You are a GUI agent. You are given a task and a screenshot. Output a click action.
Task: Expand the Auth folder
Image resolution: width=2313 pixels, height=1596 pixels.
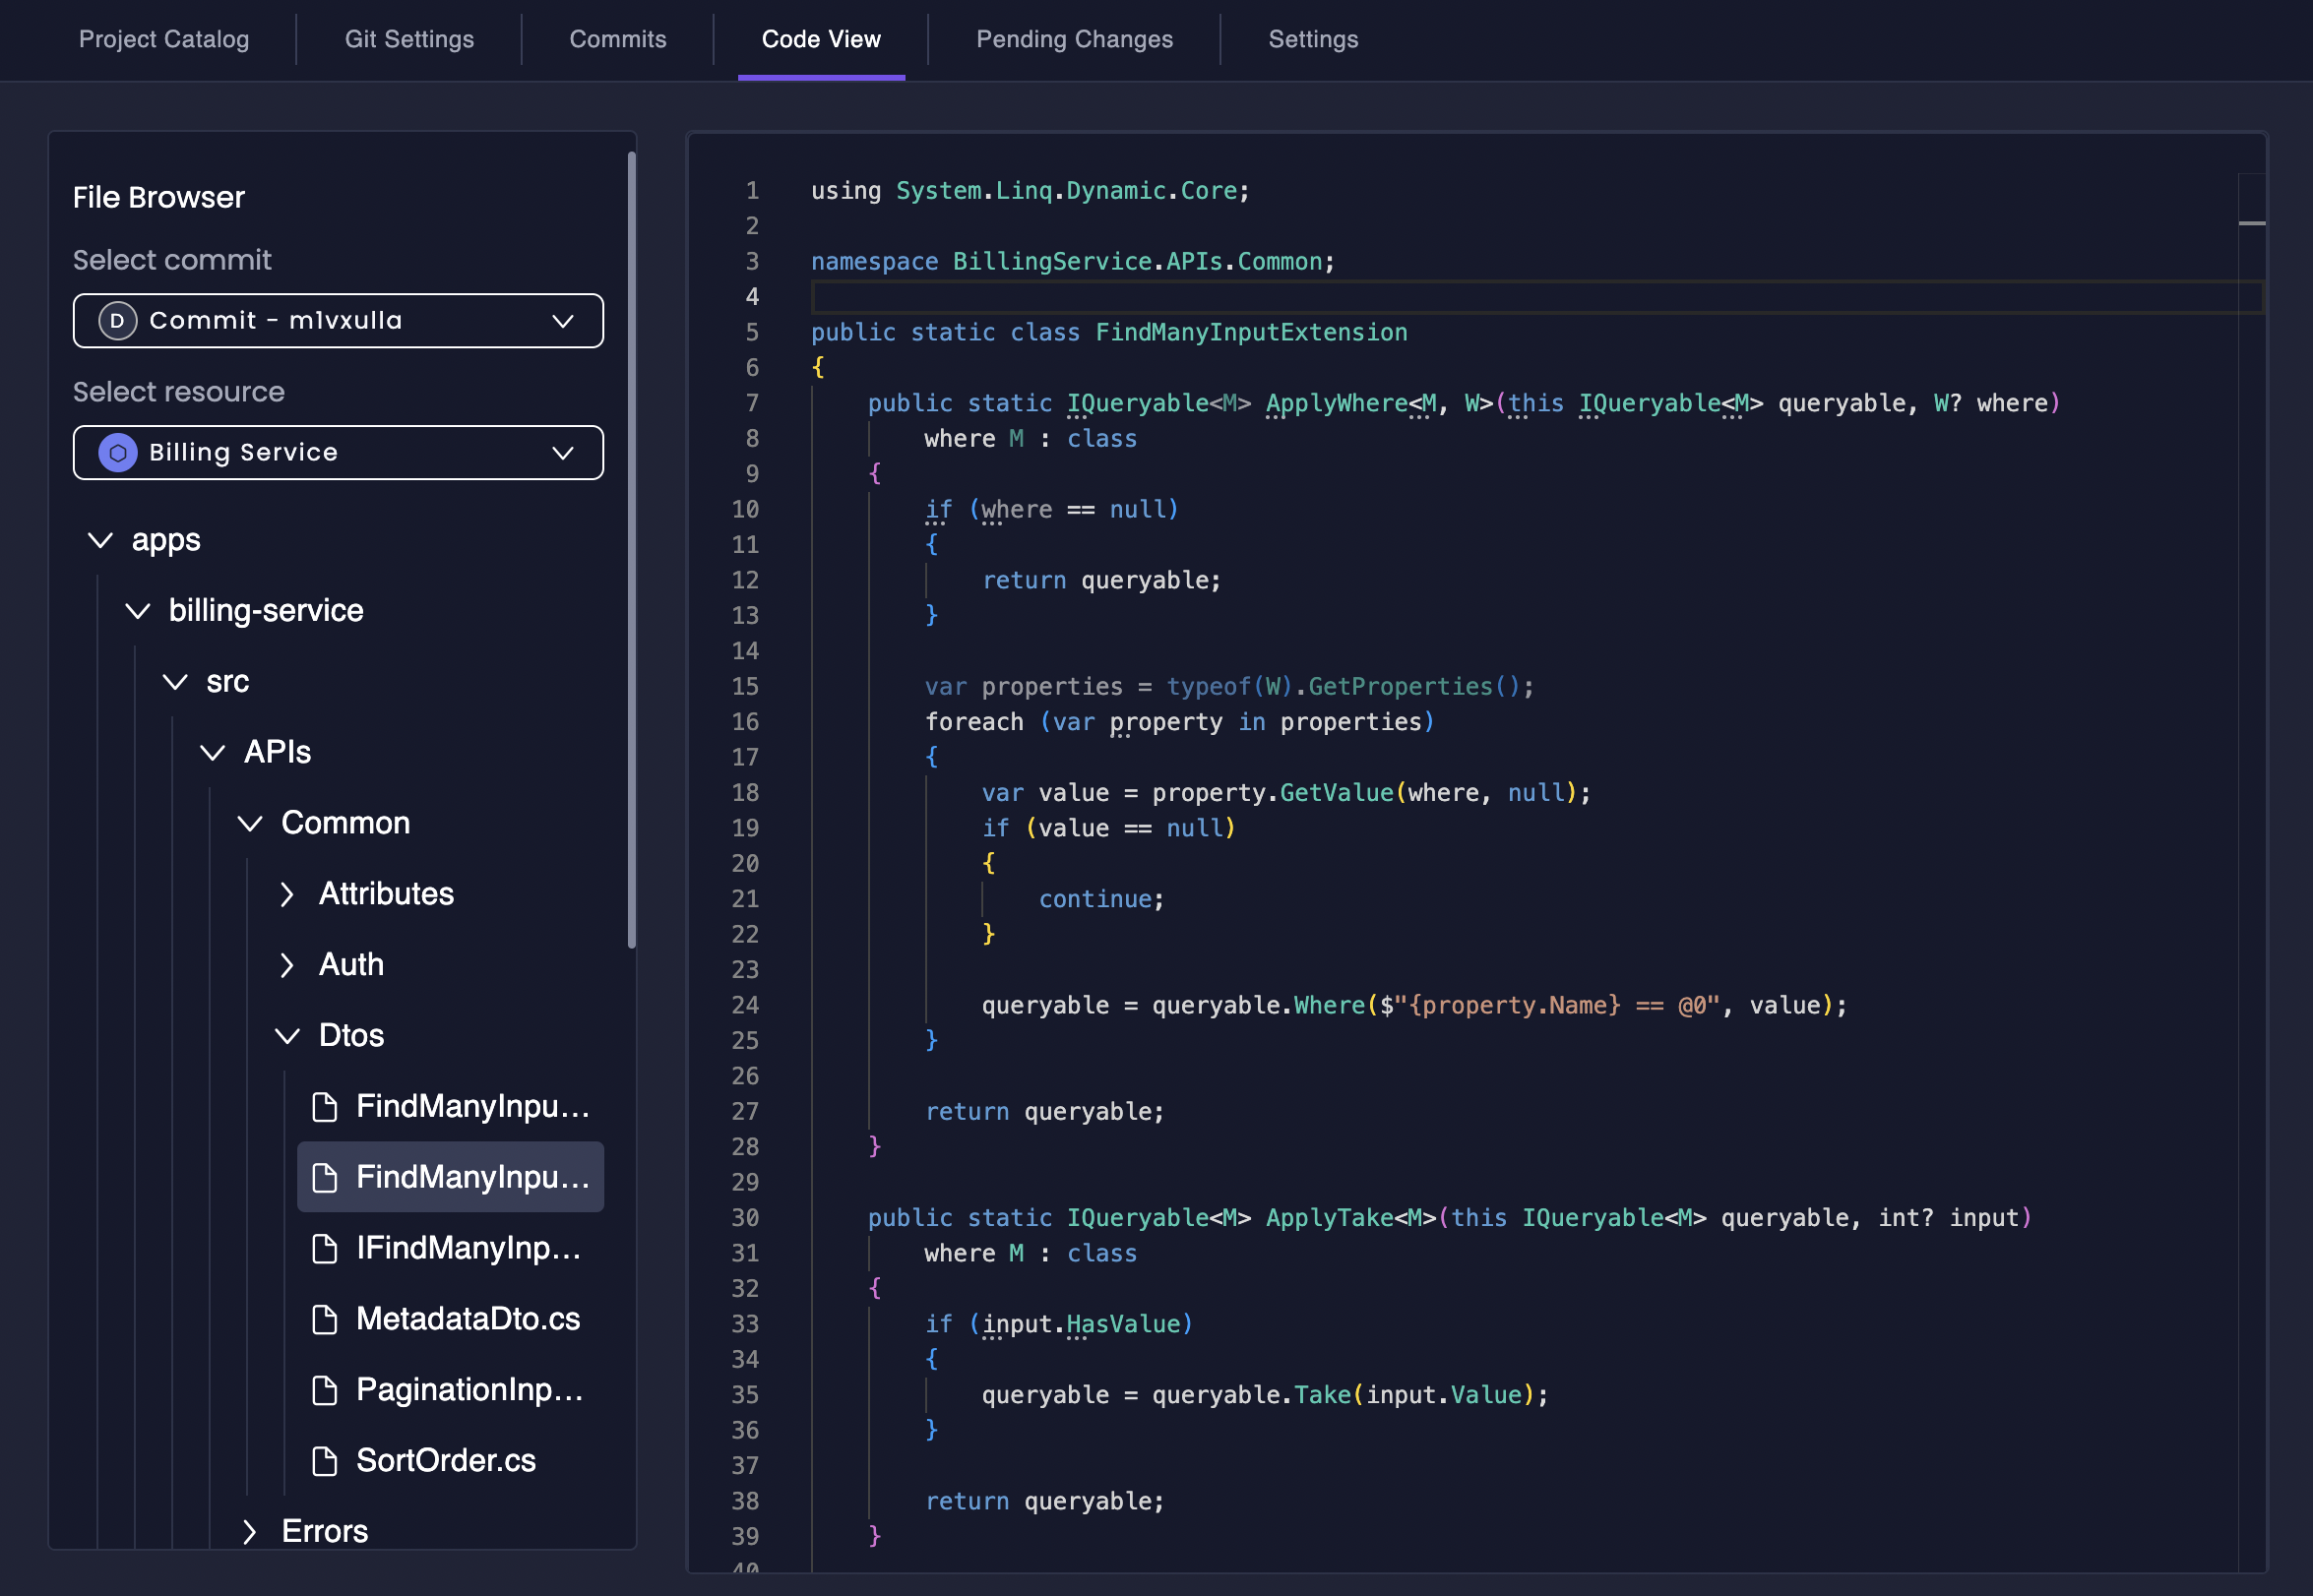[287, 965]
